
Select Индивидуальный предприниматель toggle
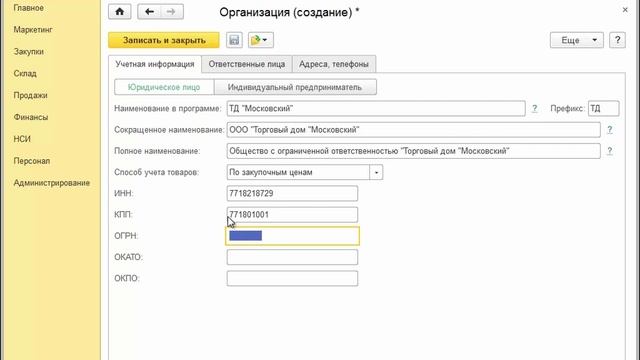click(x=295, y=87)
